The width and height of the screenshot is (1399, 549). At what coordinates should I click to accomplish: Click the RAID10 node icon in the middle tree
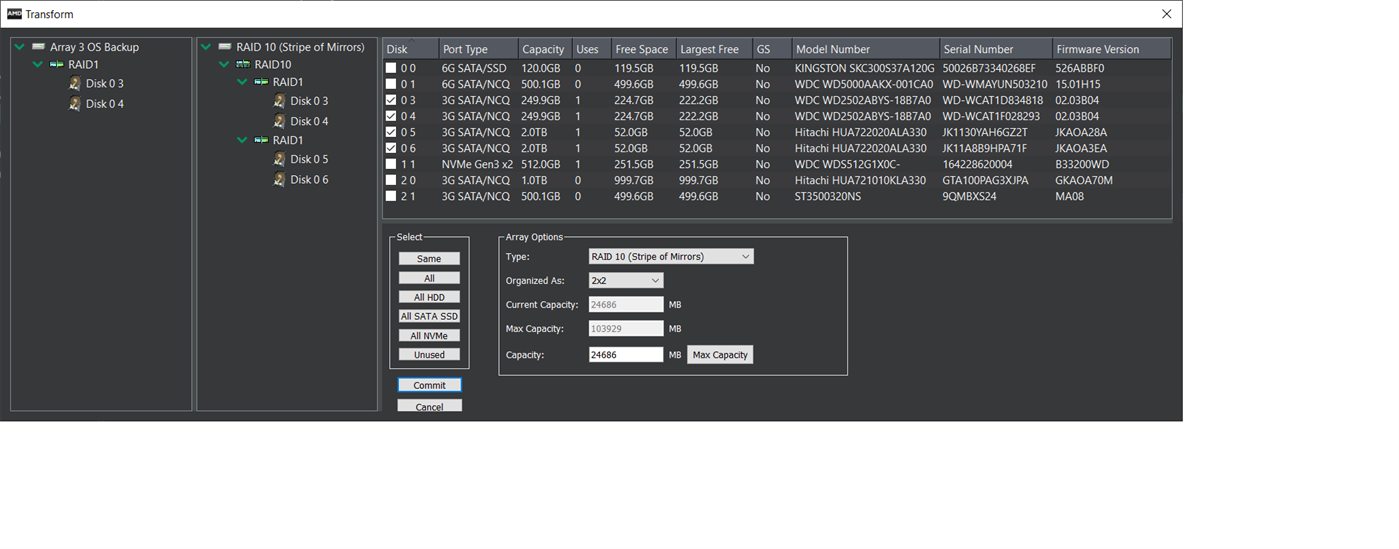click(x=242, y=65)
